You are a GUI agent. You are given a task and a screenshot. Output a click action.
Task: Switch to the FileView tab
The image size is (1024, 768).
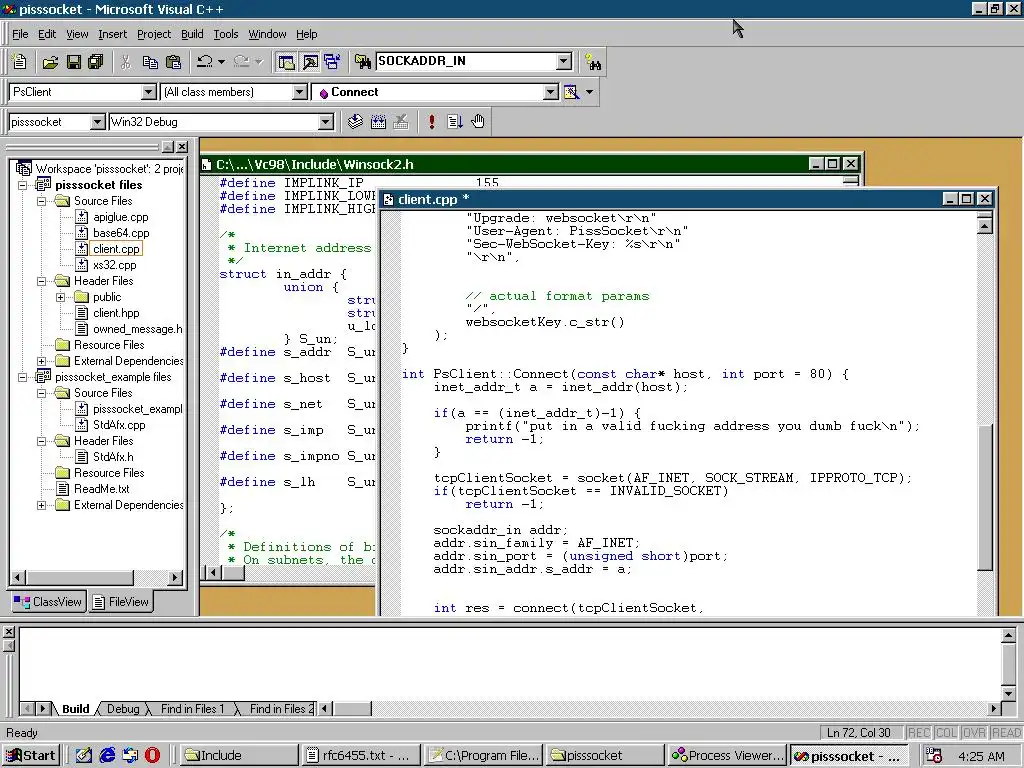click(x=121, y=601)
